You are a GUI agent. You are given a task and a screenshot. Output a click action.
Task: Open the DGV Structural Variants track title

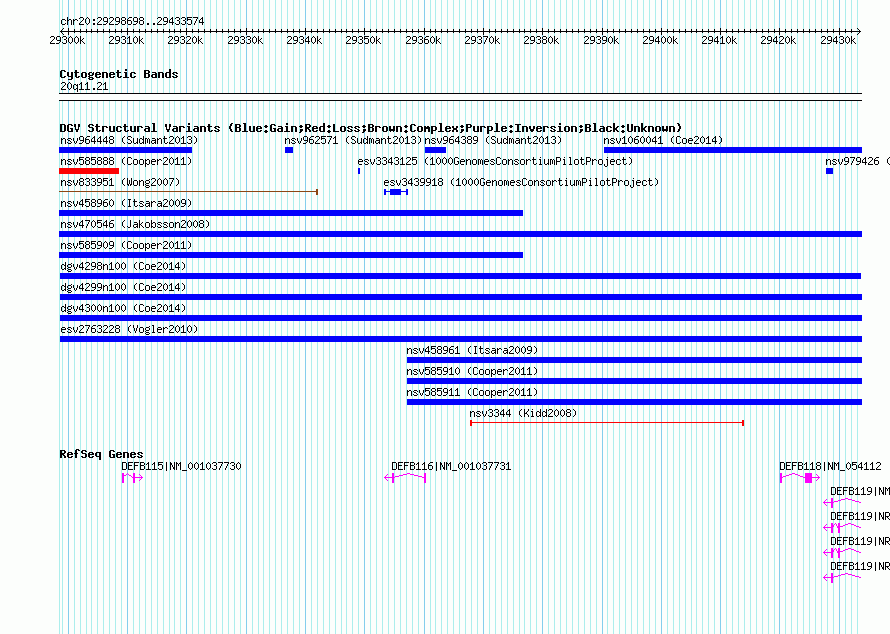tap(371, 128)
